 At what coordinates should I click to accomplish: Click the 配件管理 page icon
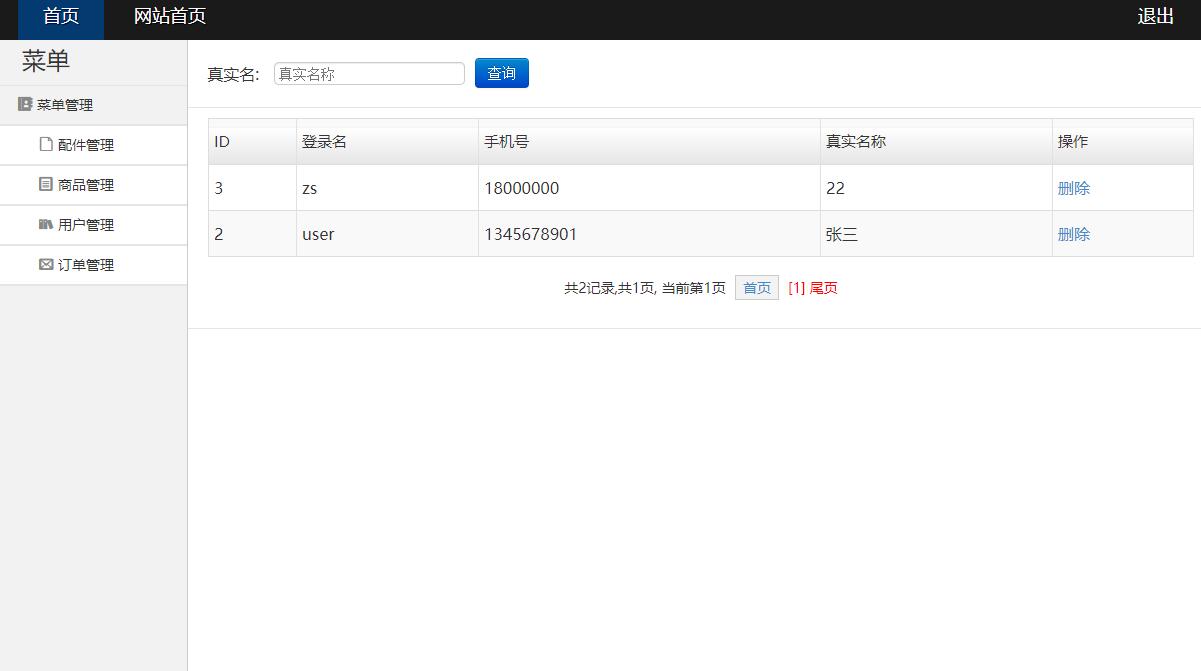(x=45, y=144)
